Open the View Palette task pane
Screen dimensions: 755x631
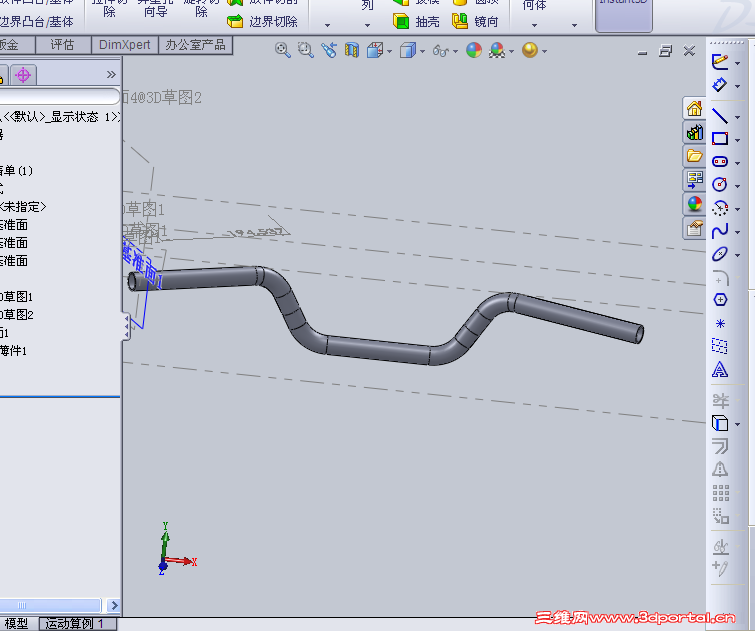pos(694,180)
